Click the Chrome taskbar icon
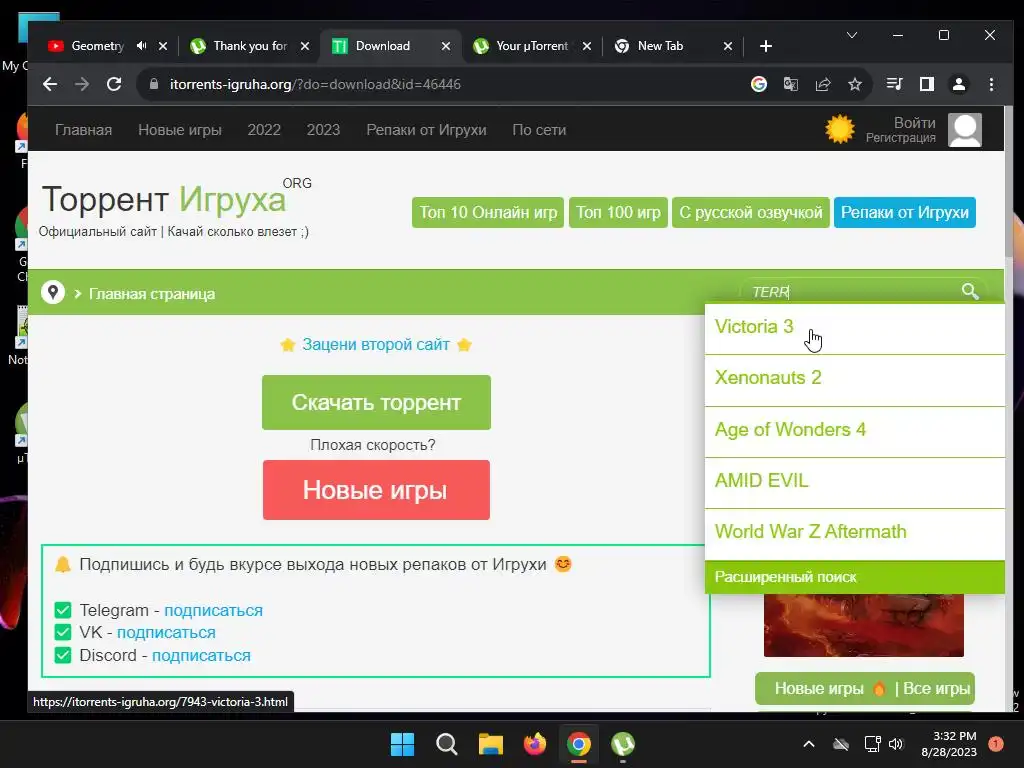Viewport: 1024px width, 768px height. pos(579,744)
